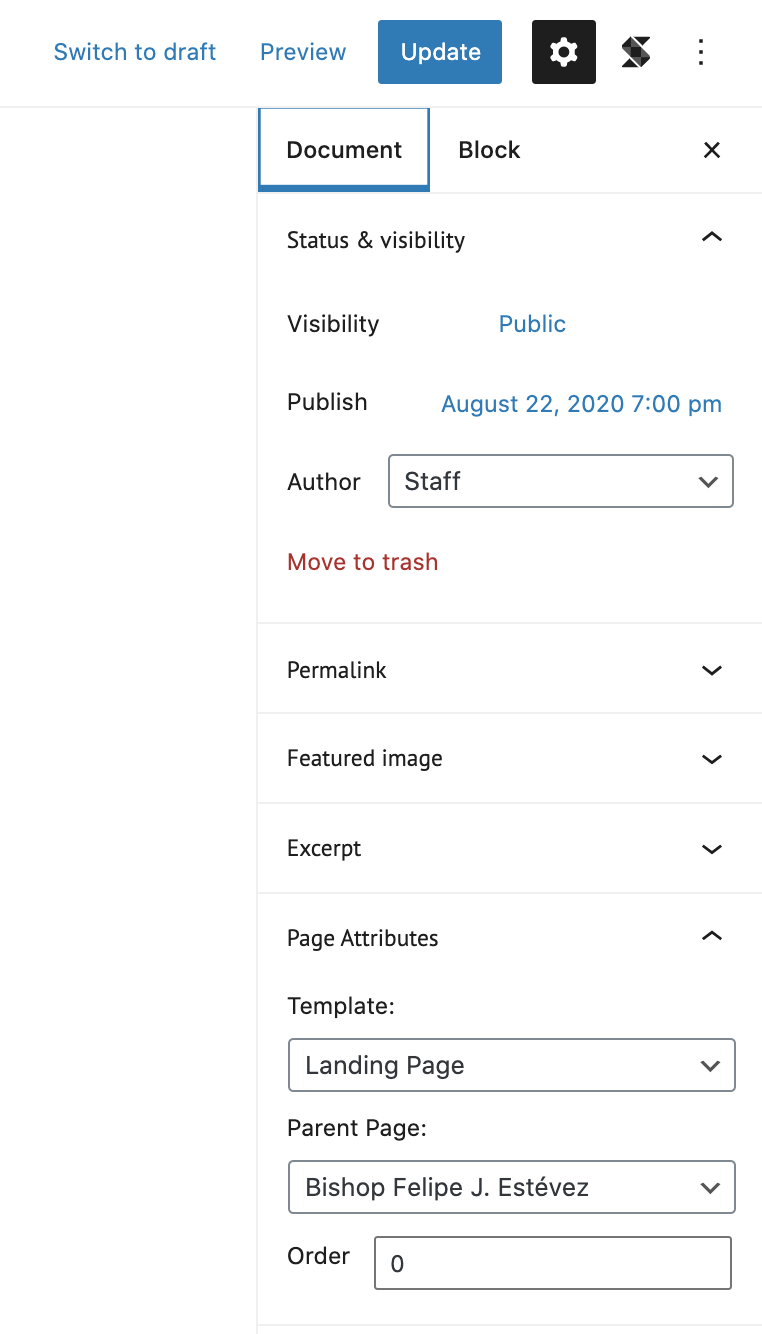Expand the Excerpt panel
Screen dimensions: 762x1334
pyautogui.click(x=712, y=849)
